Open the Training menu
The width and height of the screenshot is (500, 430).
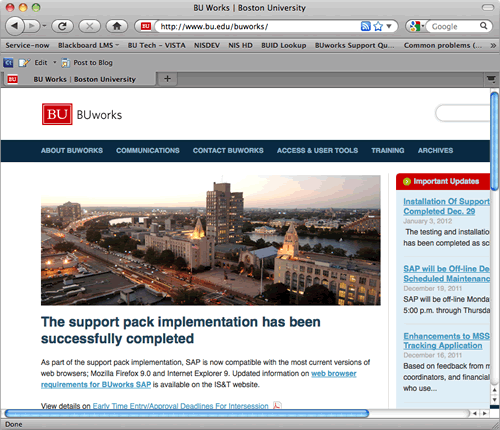pyautogui.click(x=388, y=151)
